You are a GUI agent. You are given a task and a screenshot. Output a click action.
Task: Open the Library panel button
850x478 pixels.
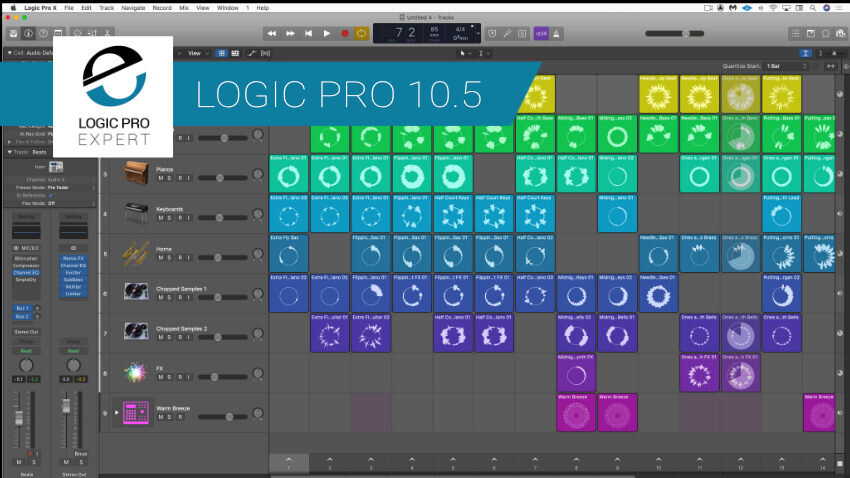[13, 34]
